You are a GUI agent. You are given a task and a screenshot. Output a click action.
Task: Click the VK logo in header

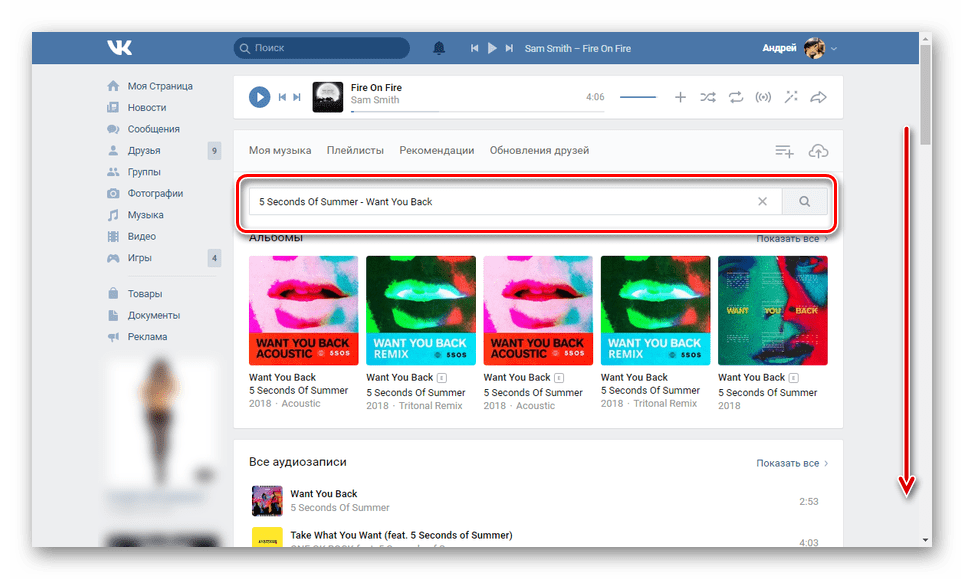point(119,48)
